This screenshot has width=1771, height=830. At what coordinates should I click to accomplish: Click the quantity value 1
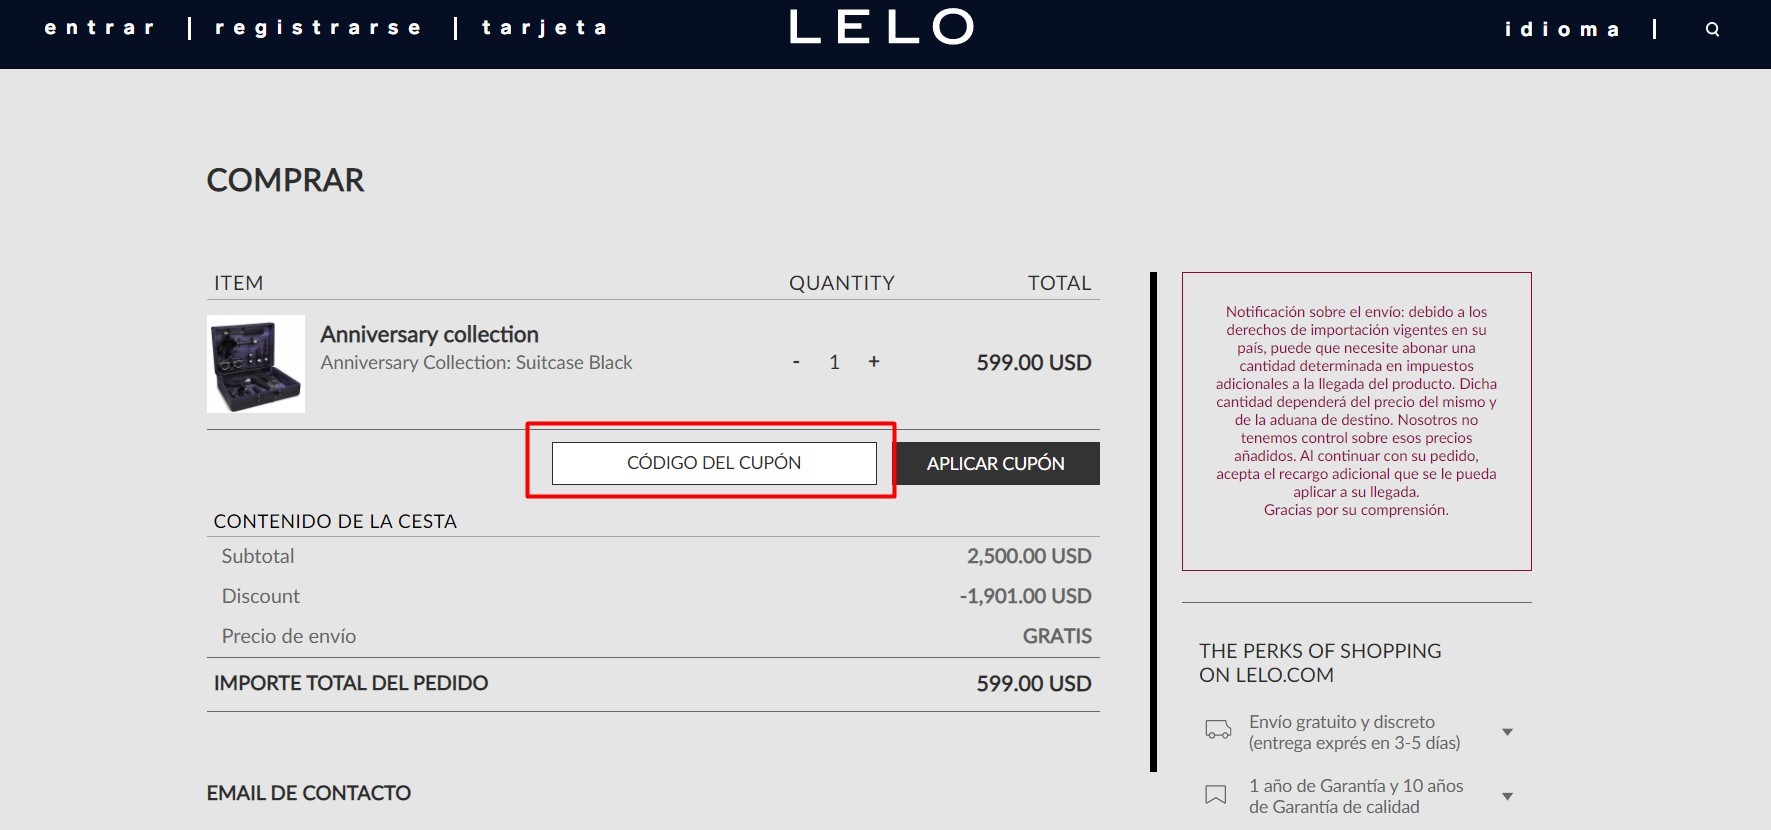click(x=834, y=362)
